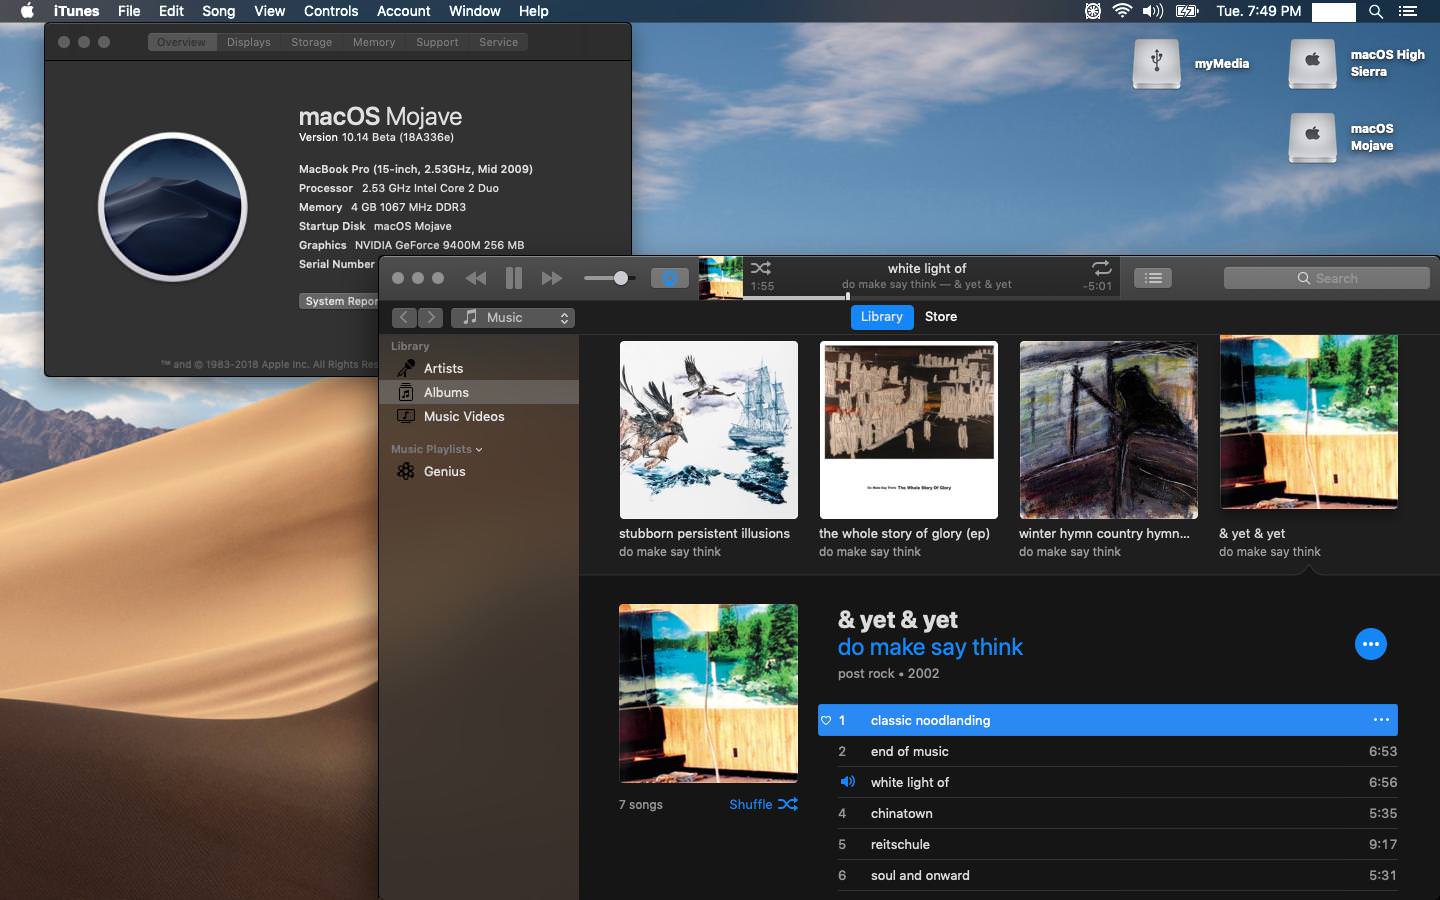Open the macOS Mojave disk icon on desktop
1440x900 pixels.
1313,137
